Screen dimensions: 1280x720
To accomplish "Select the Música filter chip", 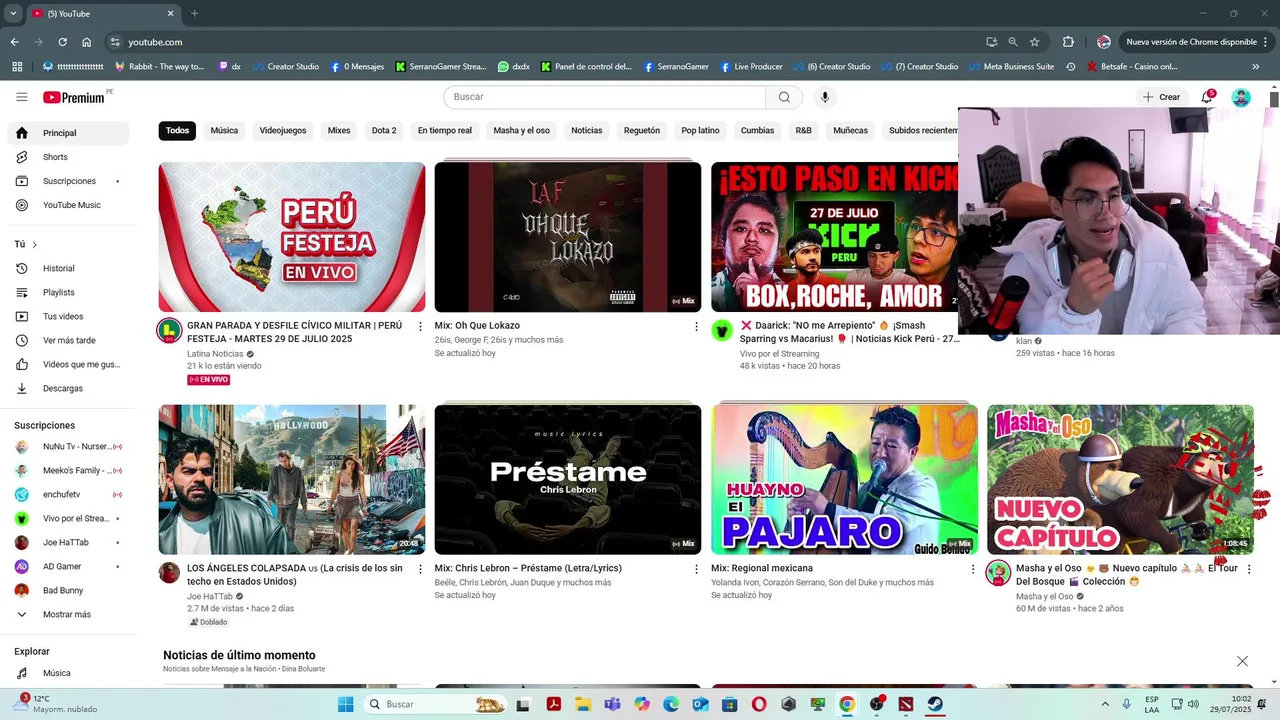I will pyautogui.click(x=224, y=130).
